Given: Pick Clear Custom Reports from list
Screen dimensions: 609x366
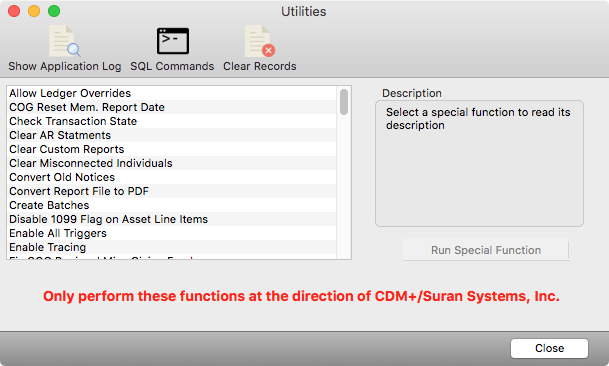Looking at the screenshot, I should pos(171,149).
